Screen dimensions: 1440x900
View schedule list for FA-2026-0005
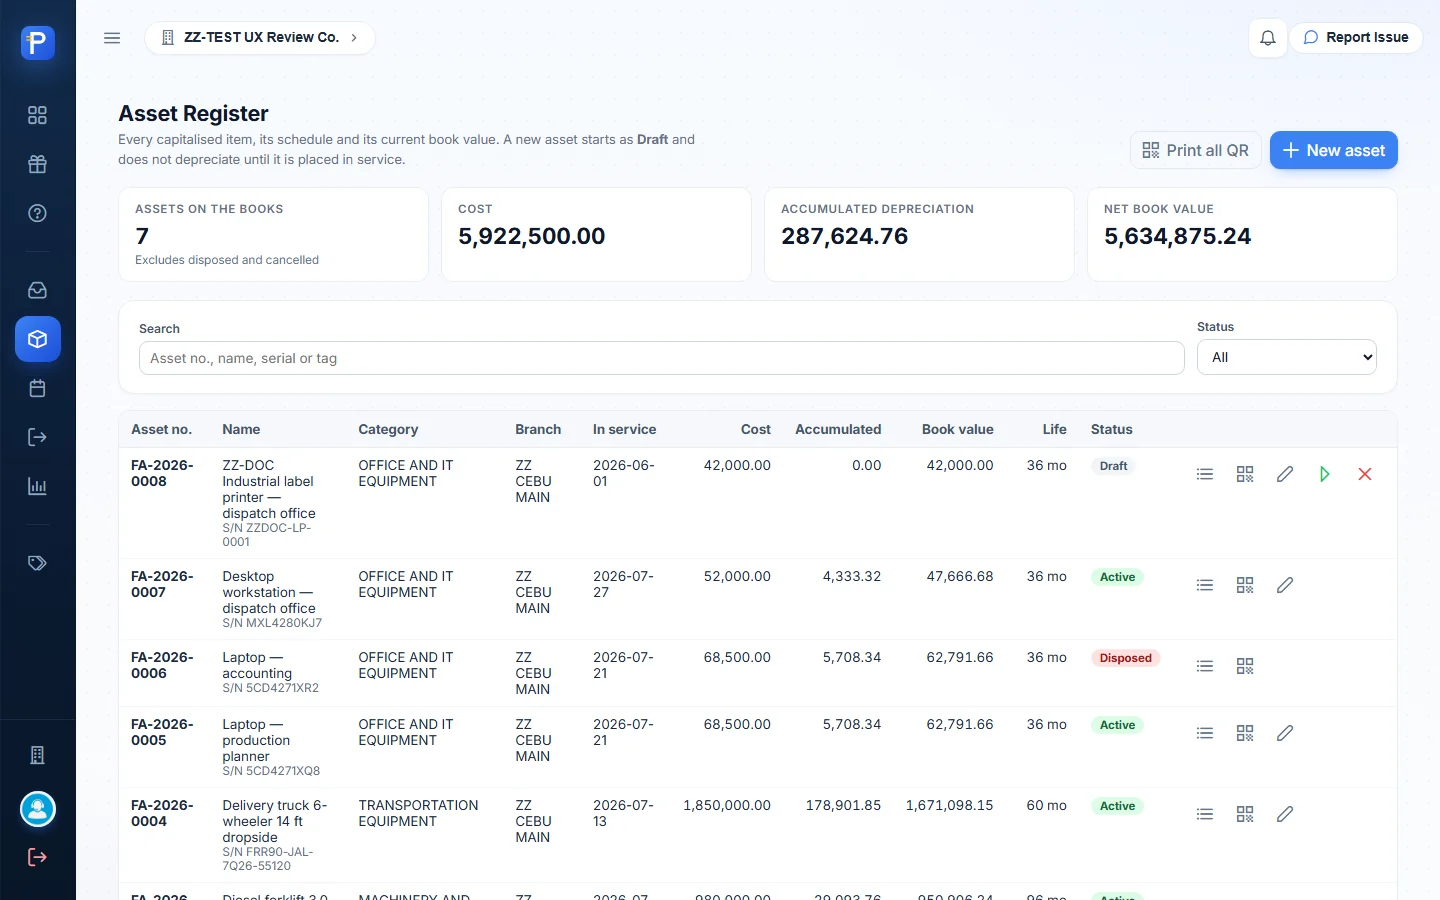point(1205,733)
